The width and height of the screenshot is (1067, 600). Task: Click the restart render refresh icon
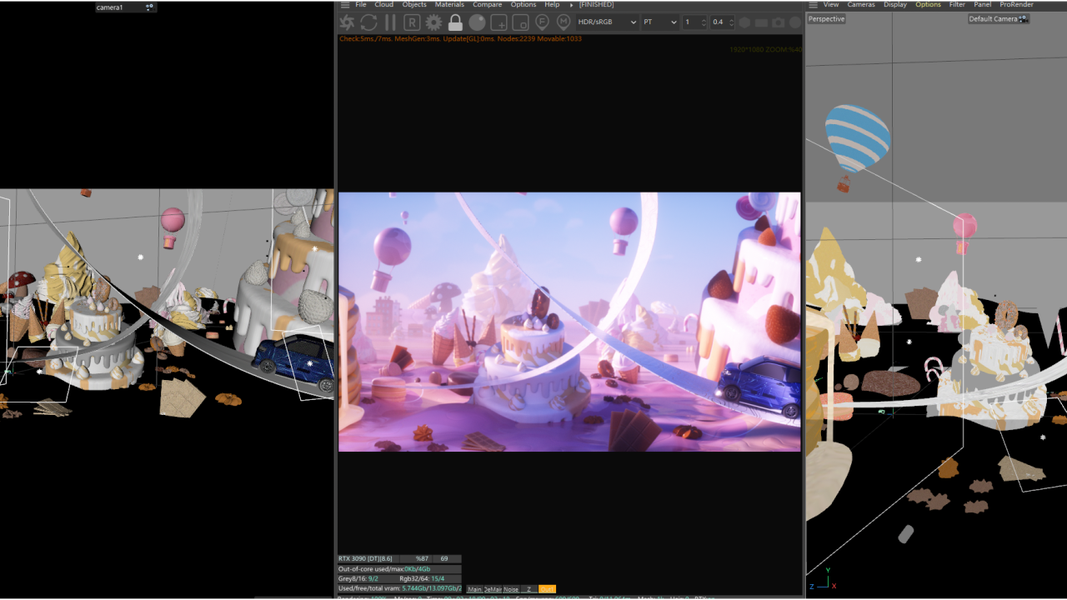point(369,22)
